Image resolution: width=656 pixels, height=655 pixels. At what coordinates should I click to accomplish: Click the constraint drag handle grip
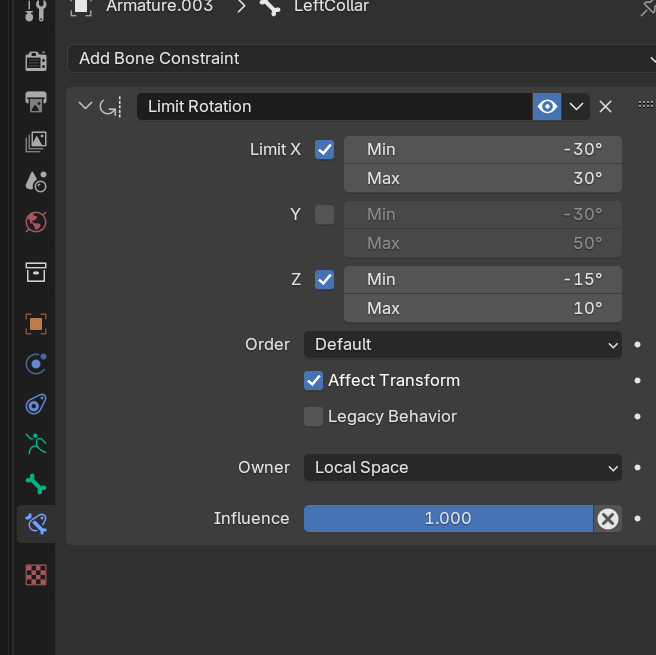point(646,105)
